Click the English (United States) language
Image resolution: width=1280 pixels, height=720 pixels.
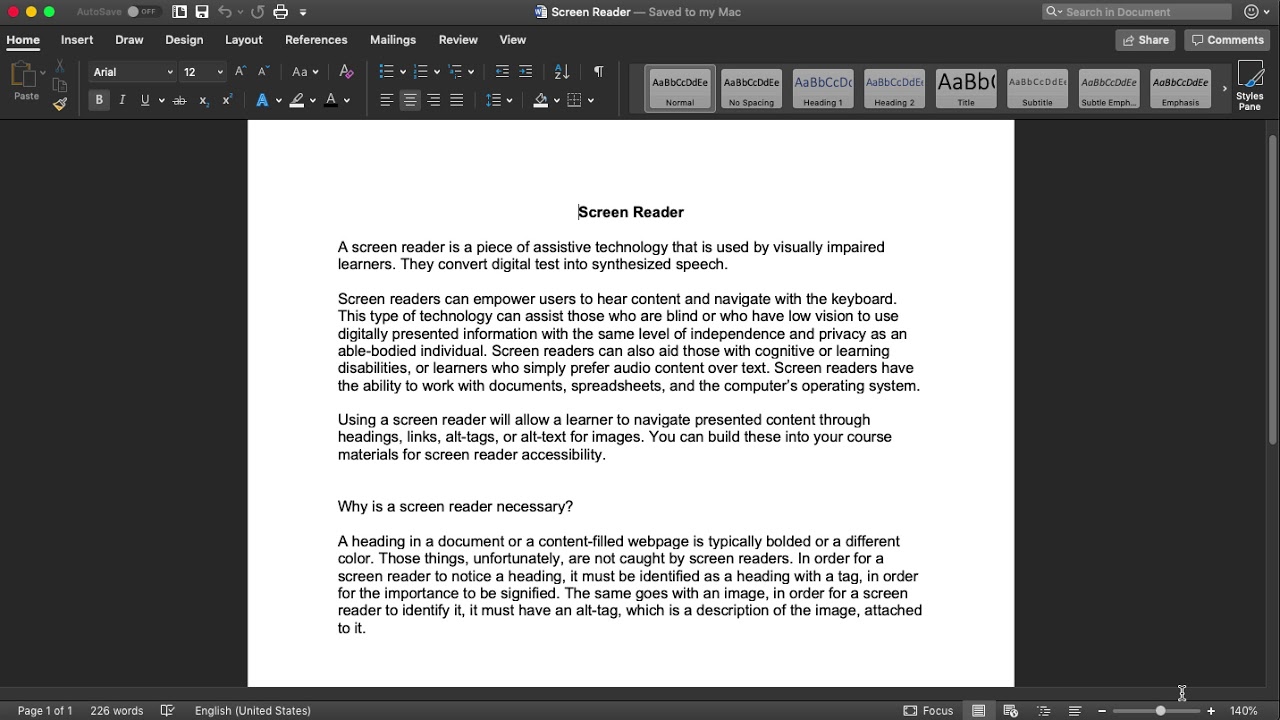click(x=253, y=711)
